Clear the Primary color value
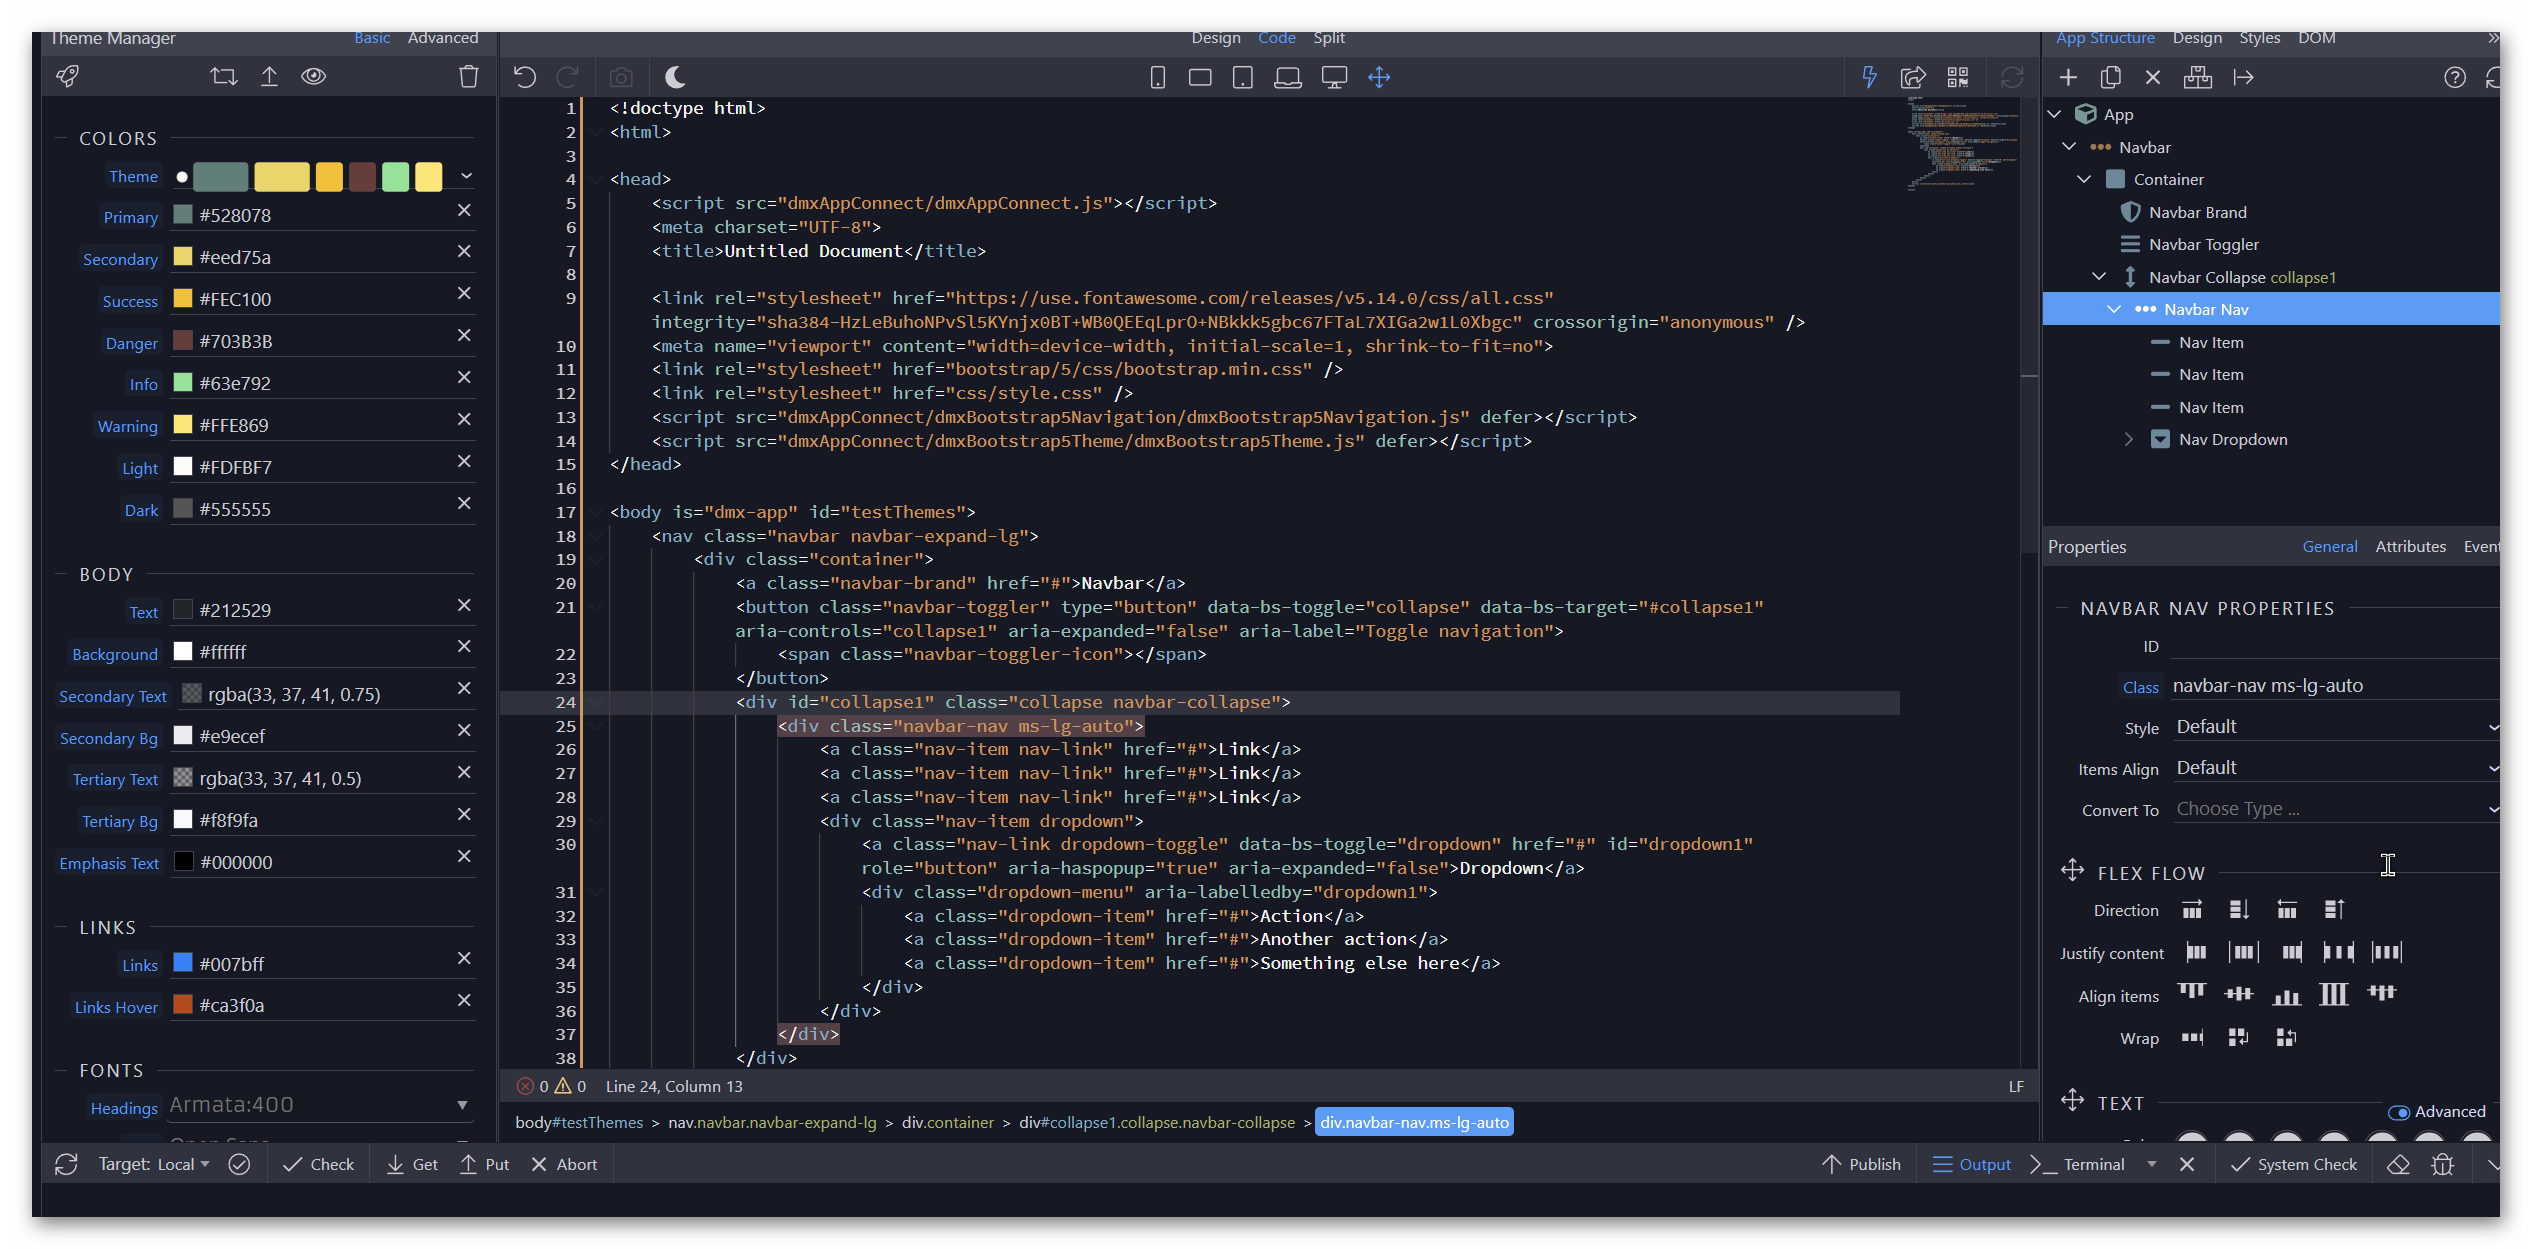The width and height of the screenshot is (2532, 1249). point(464,210)
